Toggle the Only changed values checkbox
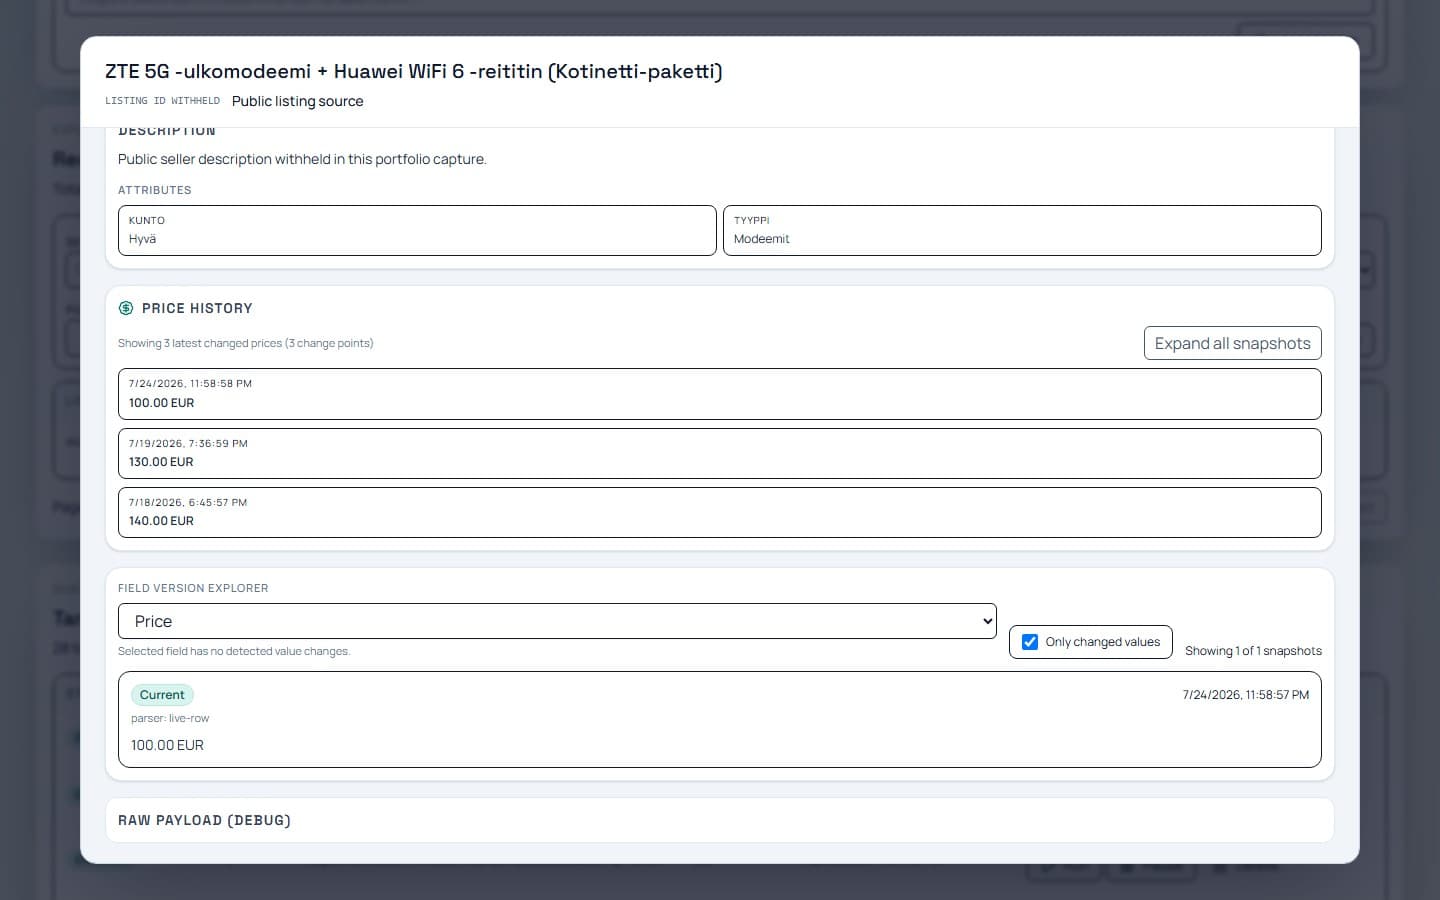The image size is (1440, 900). (1030, 642)
